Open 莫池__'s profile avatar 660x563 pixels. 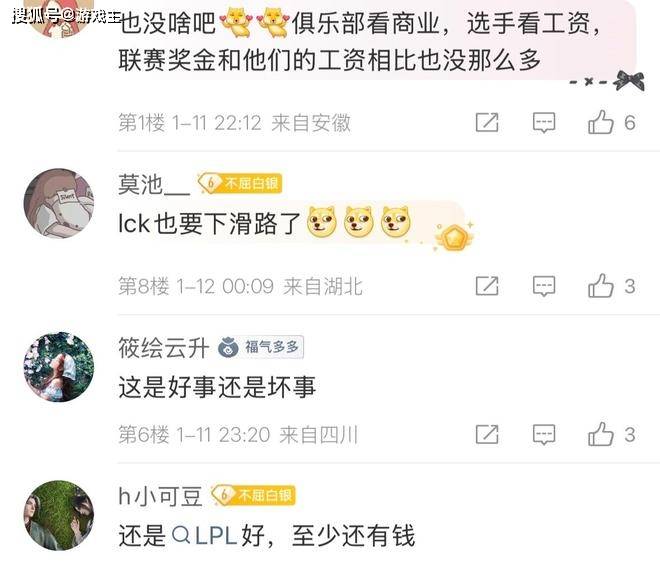pos(59,203)
